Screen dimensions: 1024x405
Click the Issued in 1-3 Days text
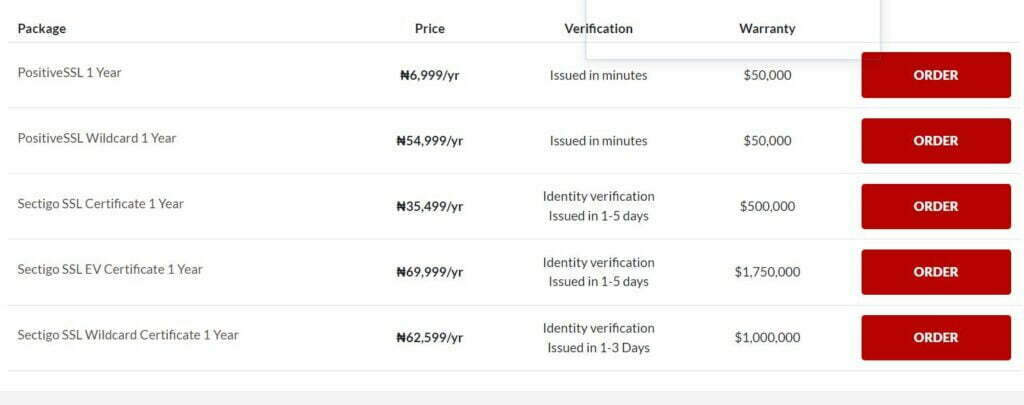coord(598,348)
